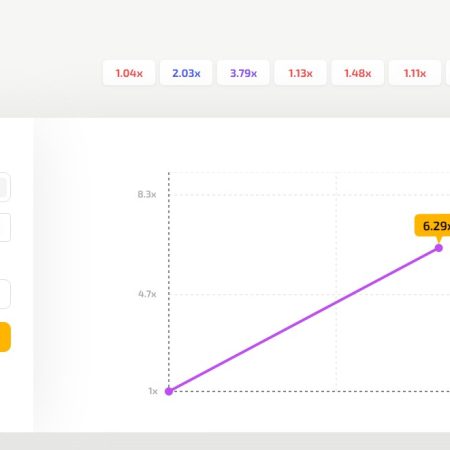Click the 8.3x axis label

147,194
